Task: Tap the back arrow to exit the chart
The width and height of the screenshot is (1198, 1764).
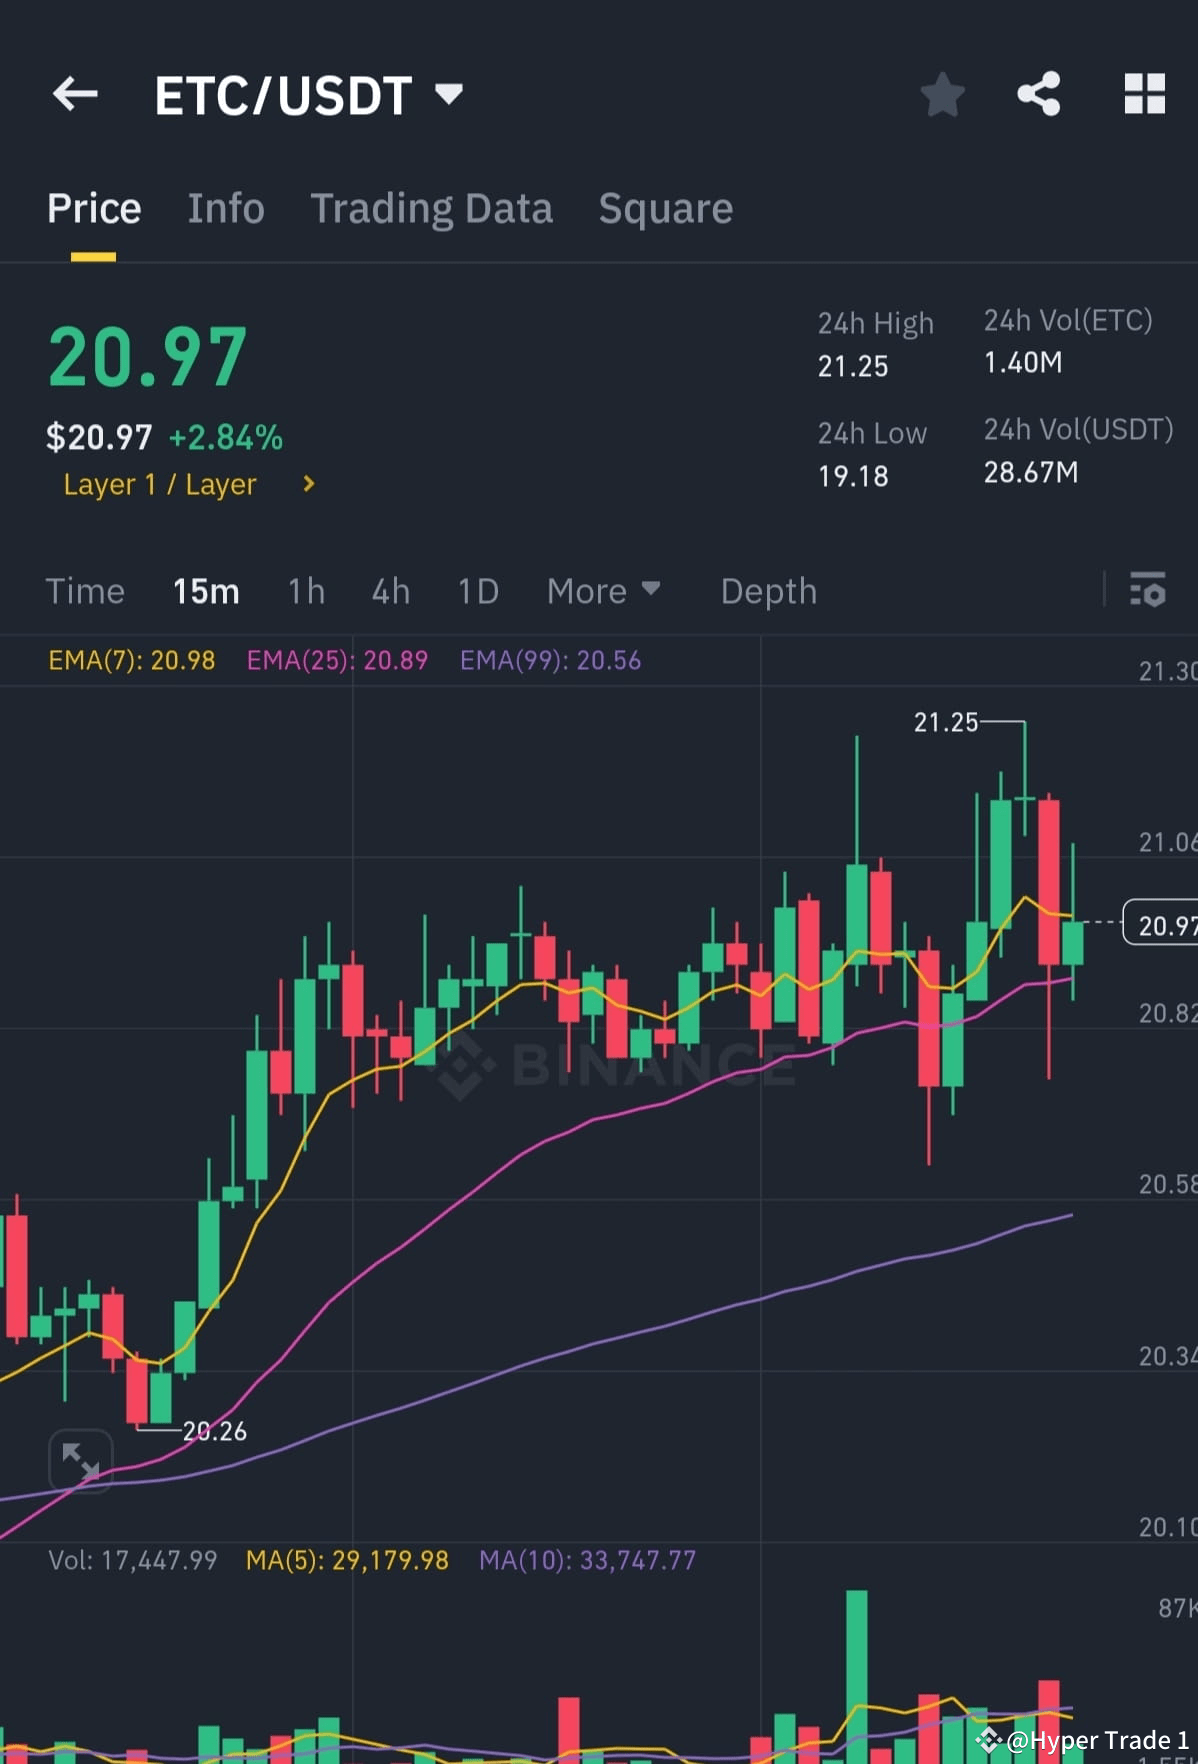Action: click(x=76, y=93)
